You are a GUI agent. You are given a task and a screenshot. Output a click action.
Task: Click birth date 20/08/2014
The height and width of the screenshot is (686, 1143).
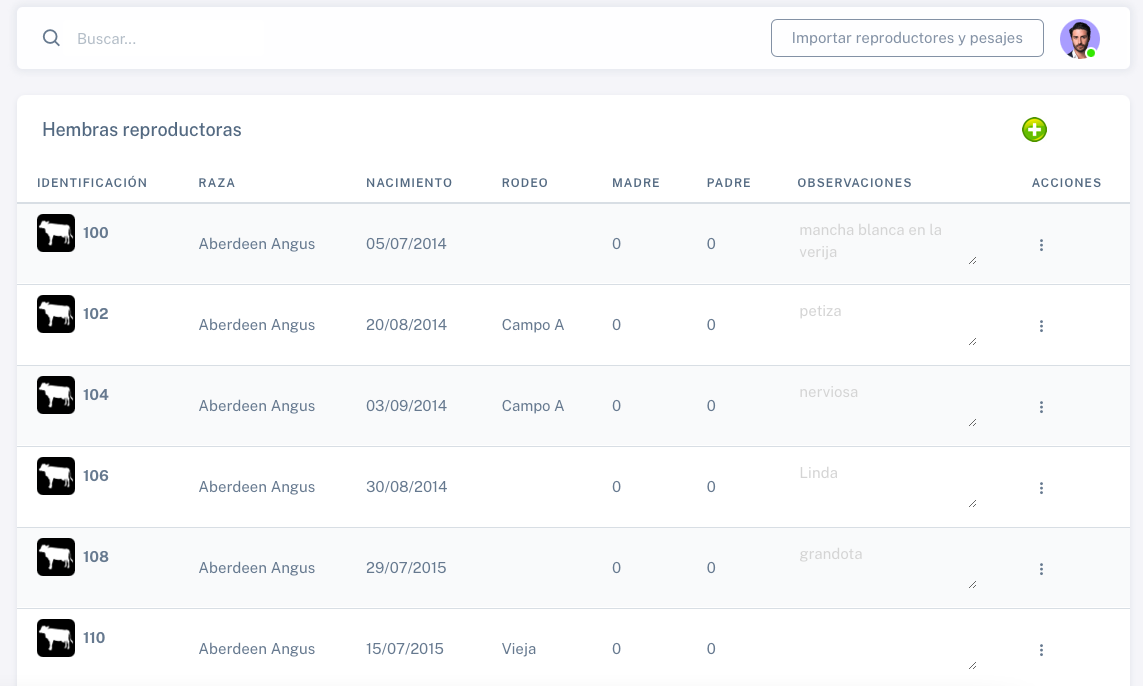click(406, 324)
